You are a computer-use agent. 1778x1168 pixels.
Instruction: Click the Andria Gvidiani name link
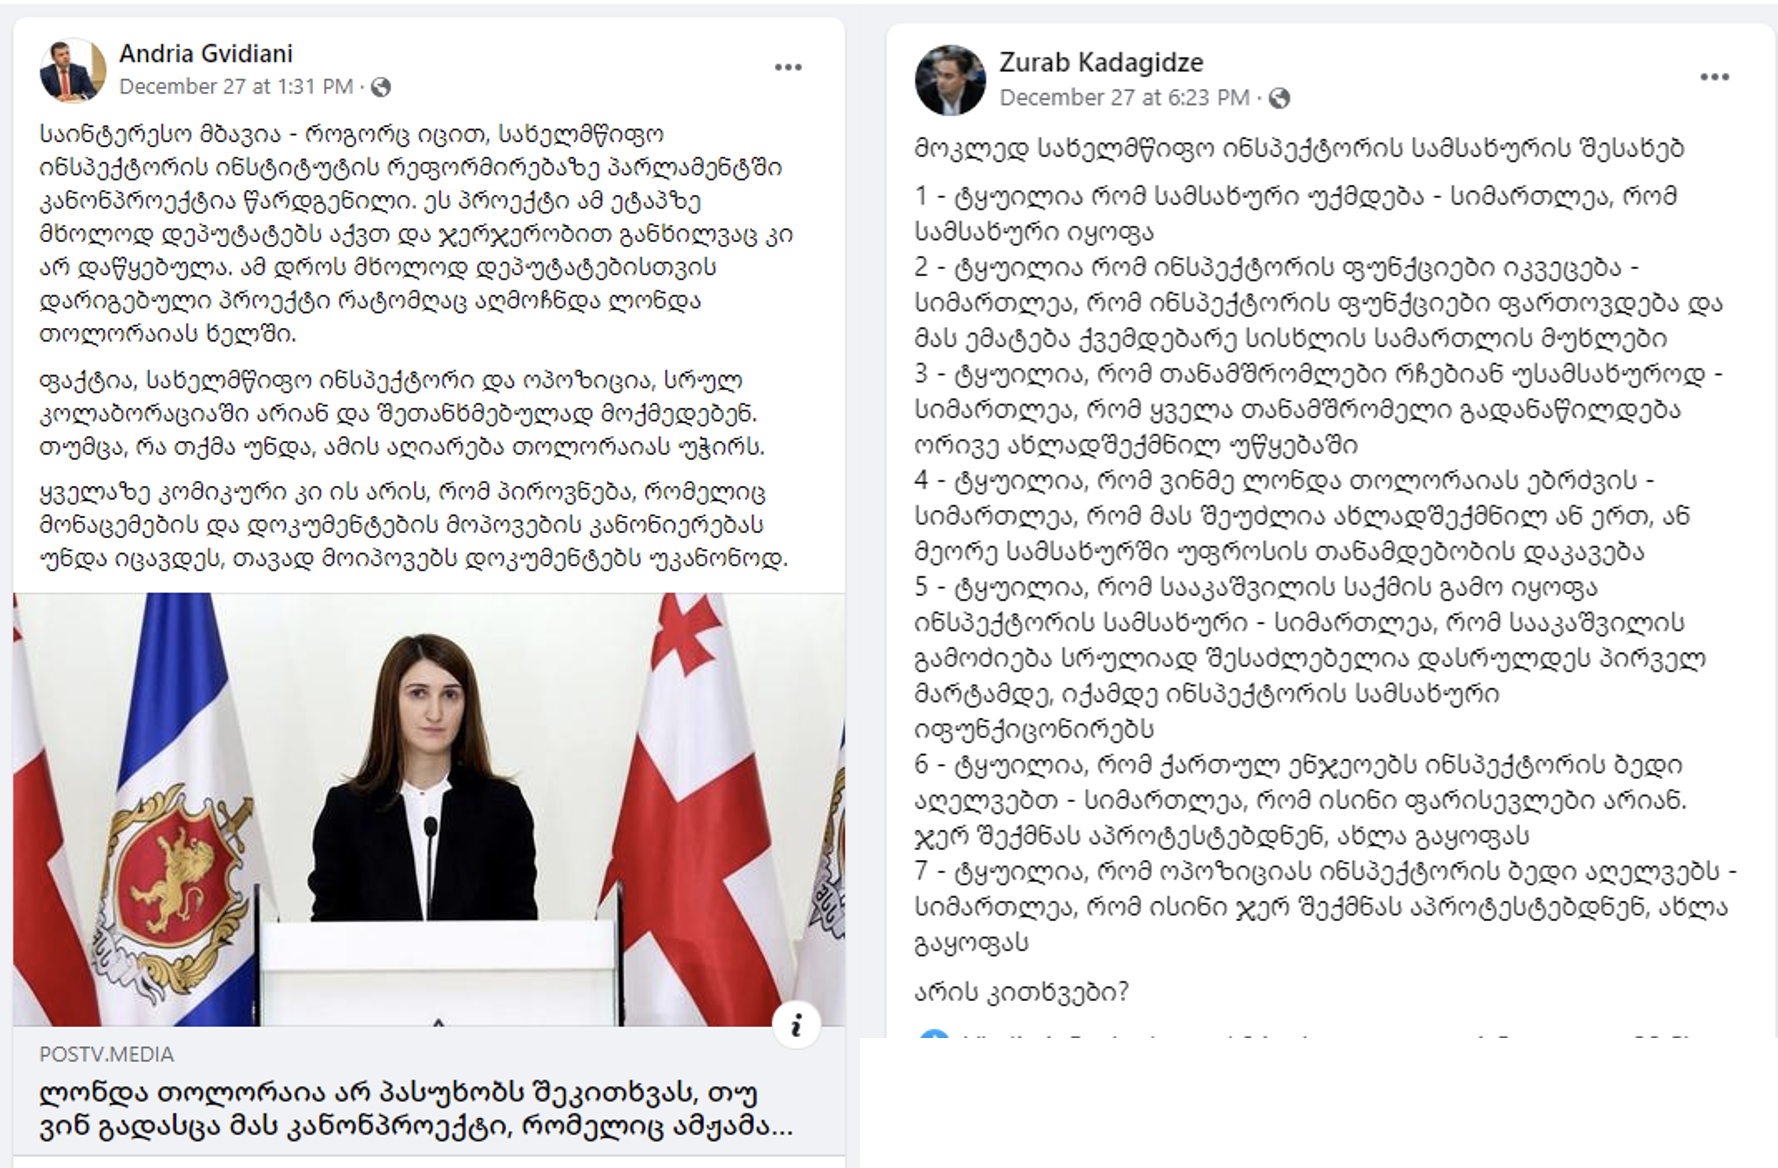(x=206, y=53)
